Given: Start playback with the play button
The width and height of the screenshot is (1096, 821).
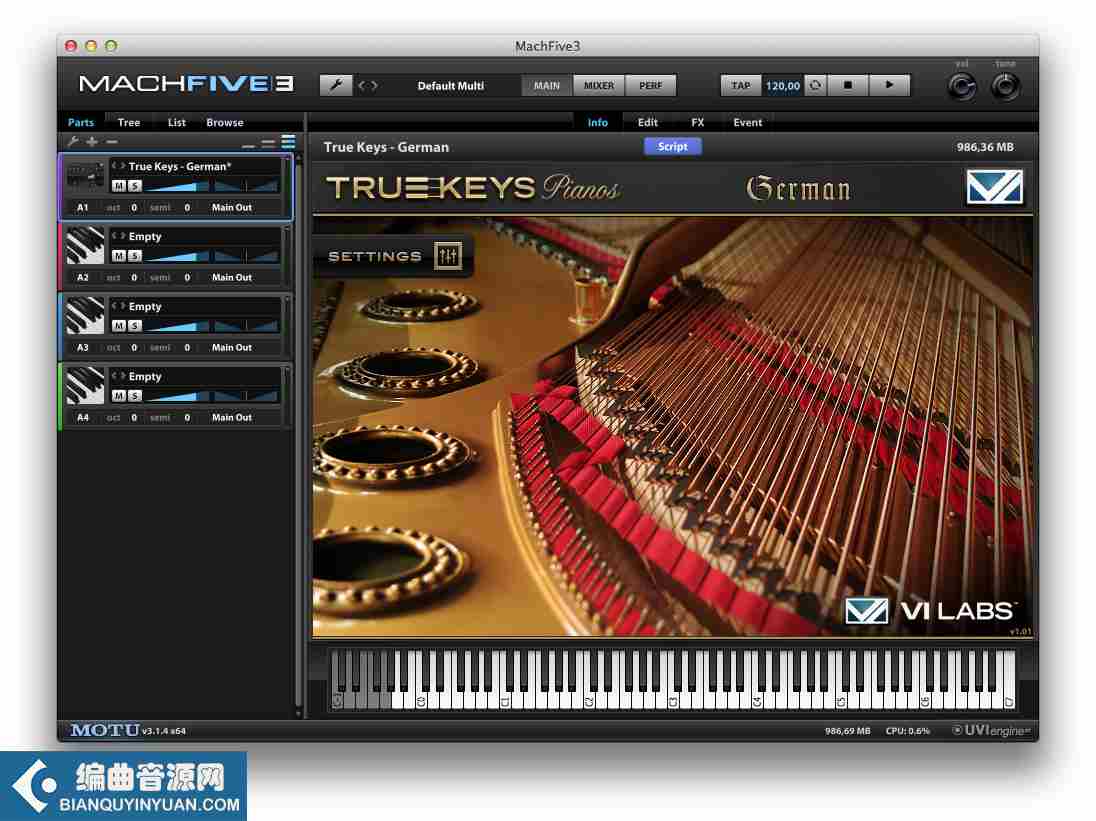Looking at the screenshot, I should [889, 85].
